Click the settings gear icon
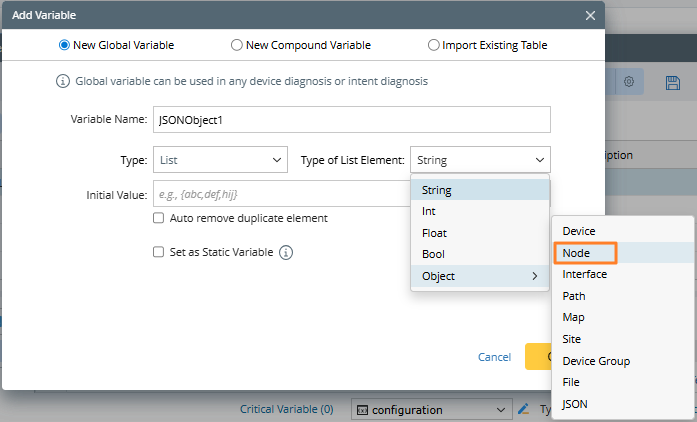The height and width of the screenshot is (422, 697). 630,83
